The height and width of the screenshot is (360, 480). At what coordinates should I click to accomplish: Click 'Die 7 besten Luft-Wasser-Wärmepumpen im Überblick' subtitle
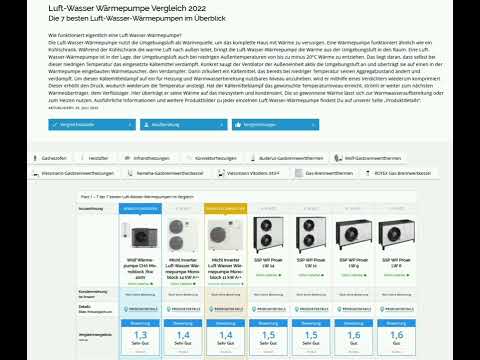tap(137, 18)
